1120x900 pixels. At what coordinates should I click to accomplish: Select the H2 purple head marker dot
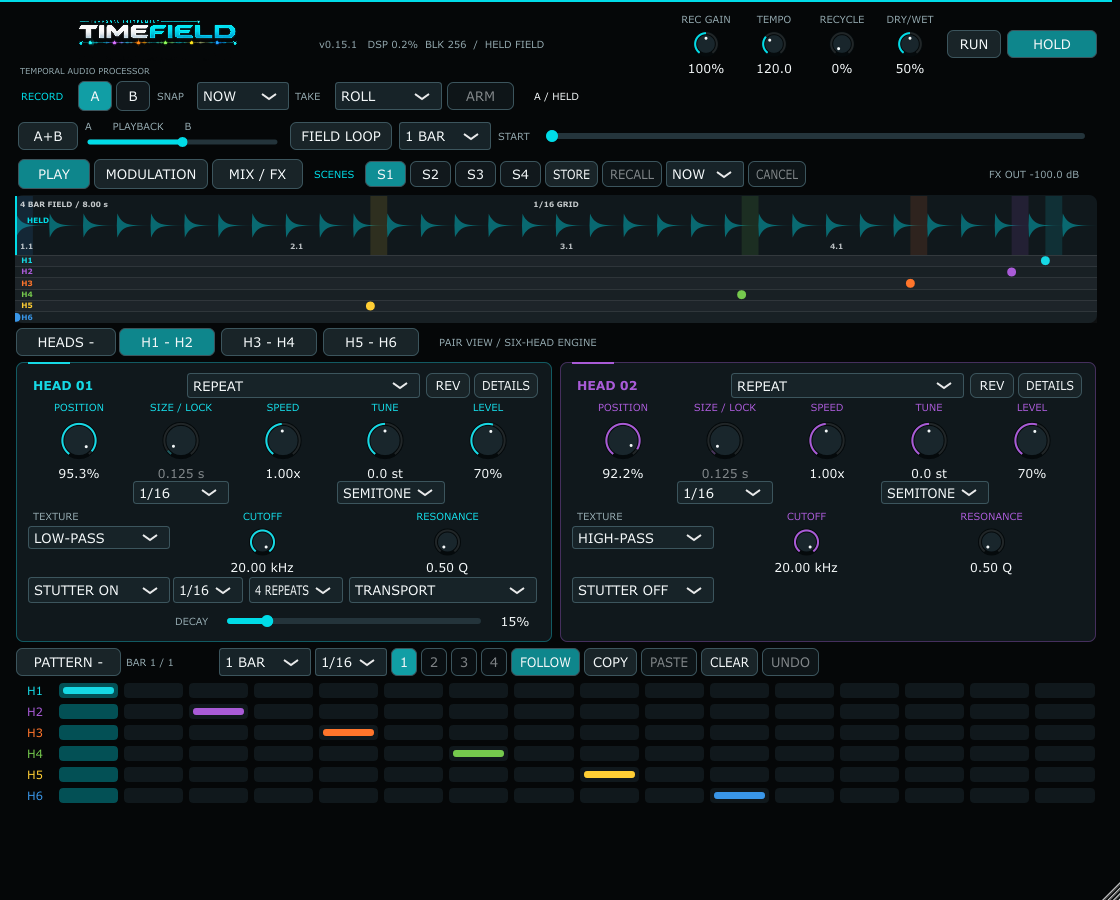[1011, 272]
